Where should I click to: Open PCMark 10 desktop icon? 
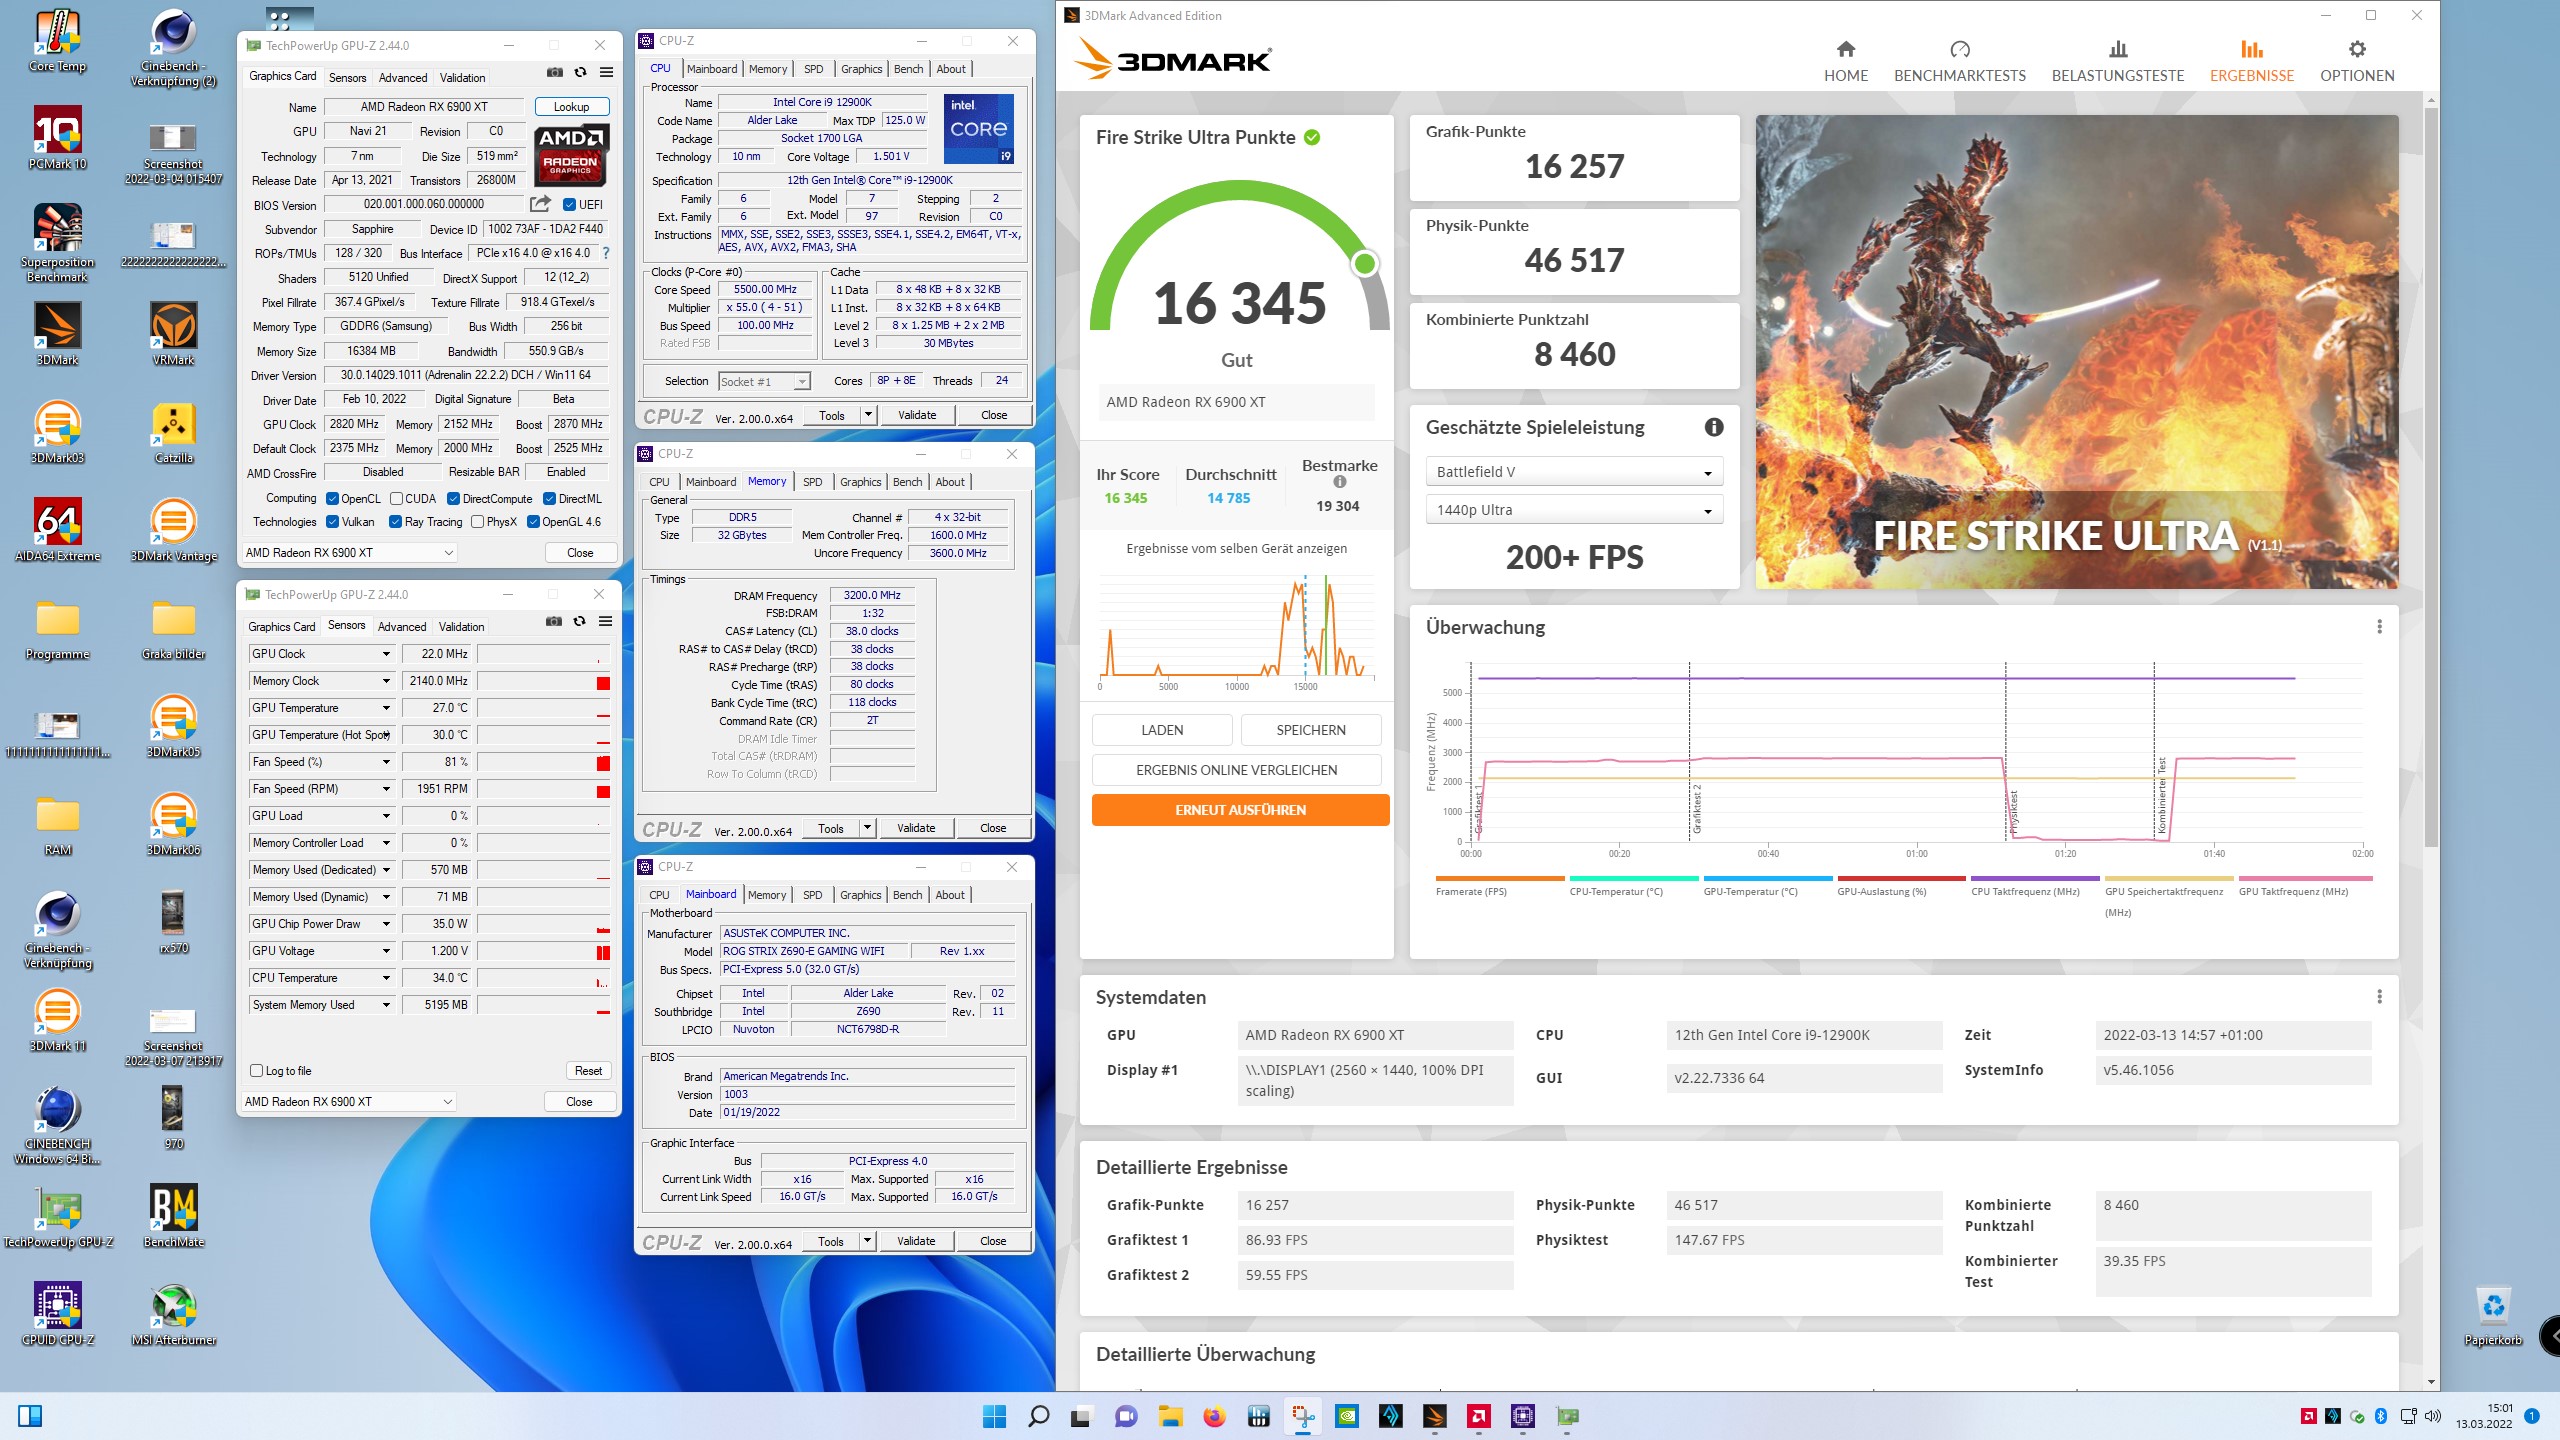[57, 138]
